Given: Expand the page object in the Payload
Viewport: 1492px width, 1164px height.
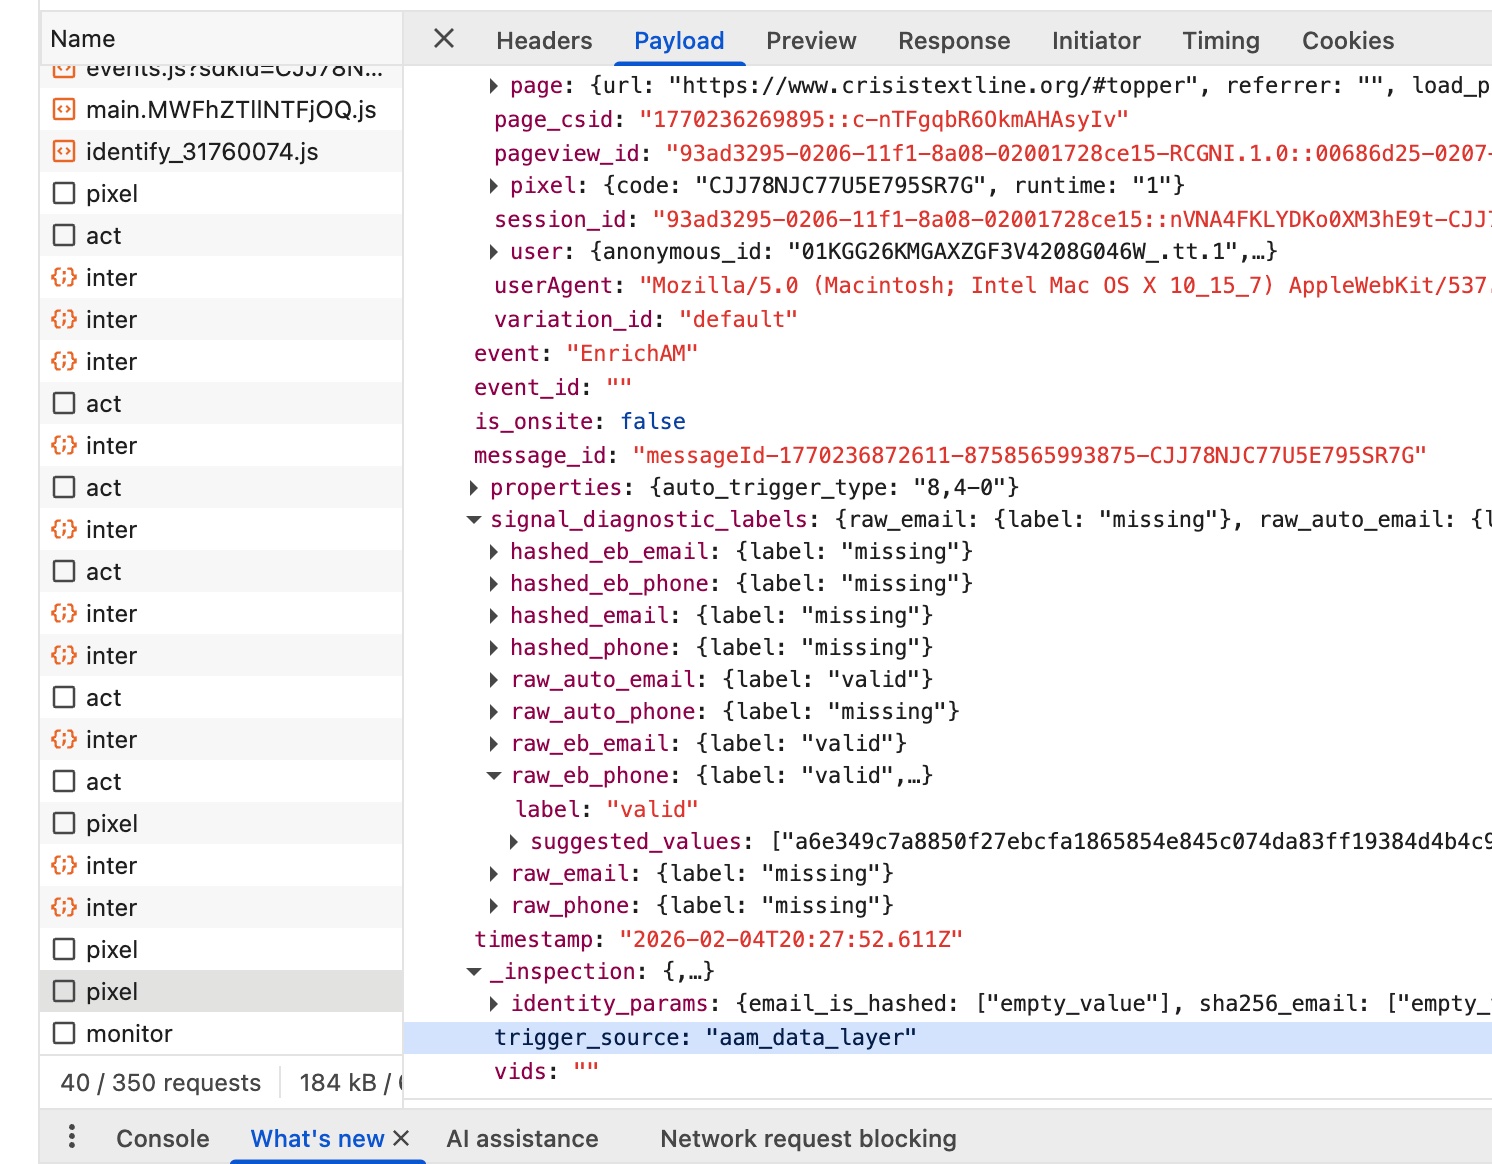Looking at the screenshot, I should click(x=493, y=85).
